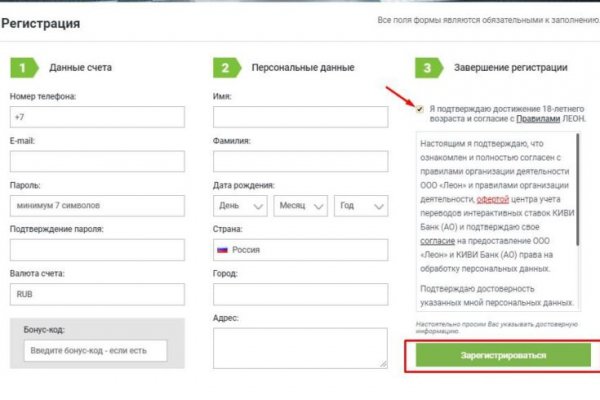Focus the Пароль field

pyautogui.click(x=97, y=206)
